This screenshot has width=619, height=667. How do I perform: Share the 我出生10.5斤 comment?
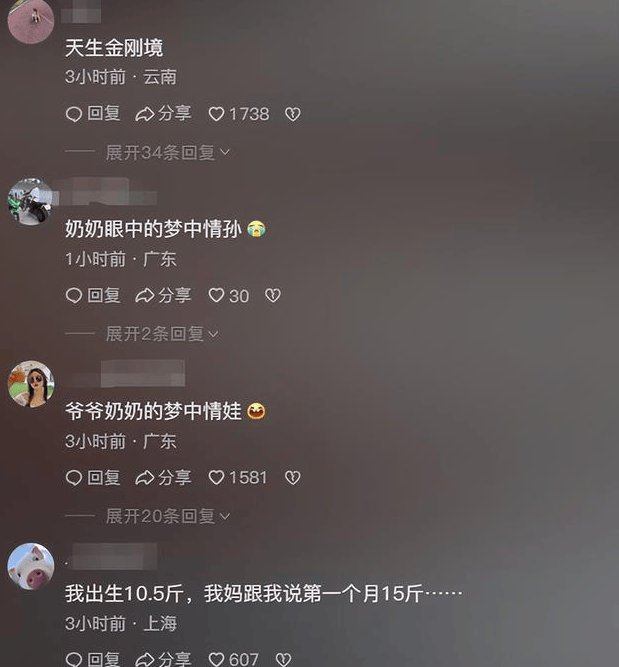point(163,659)
